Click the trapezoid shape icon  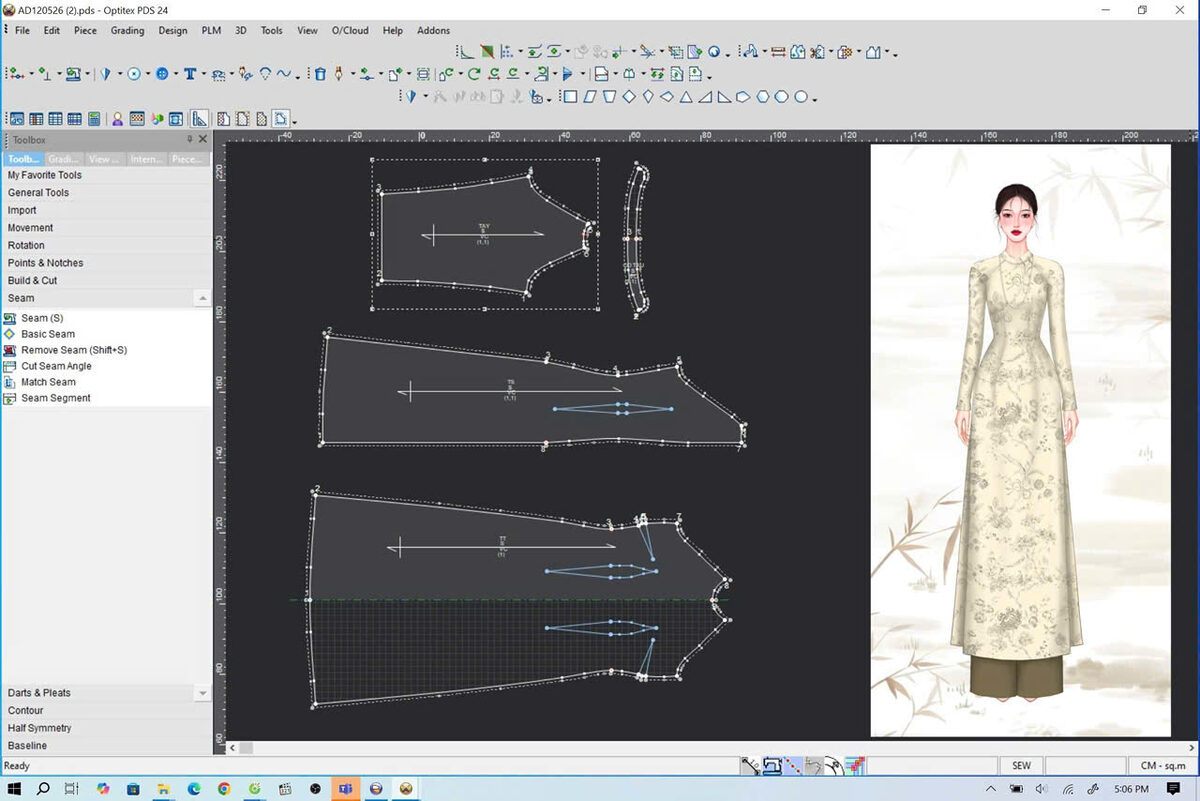(x=610, y=97)
